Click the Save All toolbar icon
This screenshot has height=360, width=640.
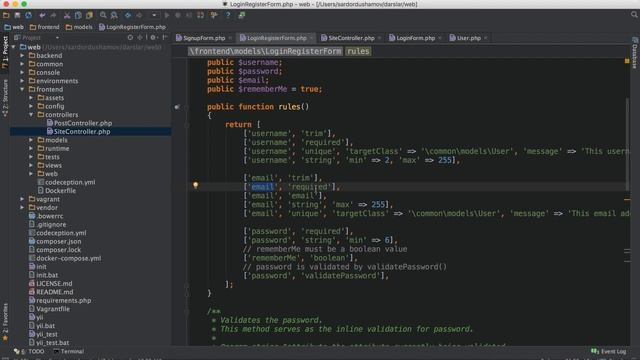click(17, 16)
